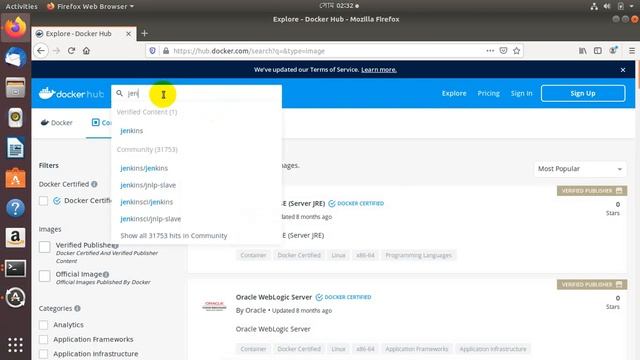Viewport: 640px width, 360px height.
Task: Open the Most Popular sort dropdown
Action: point(580,169)
